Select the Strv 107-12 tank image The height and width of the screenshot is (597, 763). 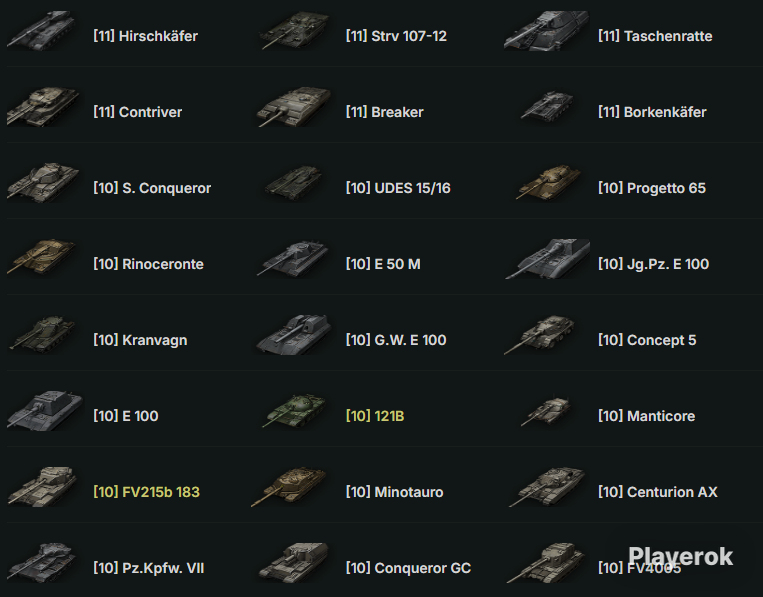click(x=294, y=31)
